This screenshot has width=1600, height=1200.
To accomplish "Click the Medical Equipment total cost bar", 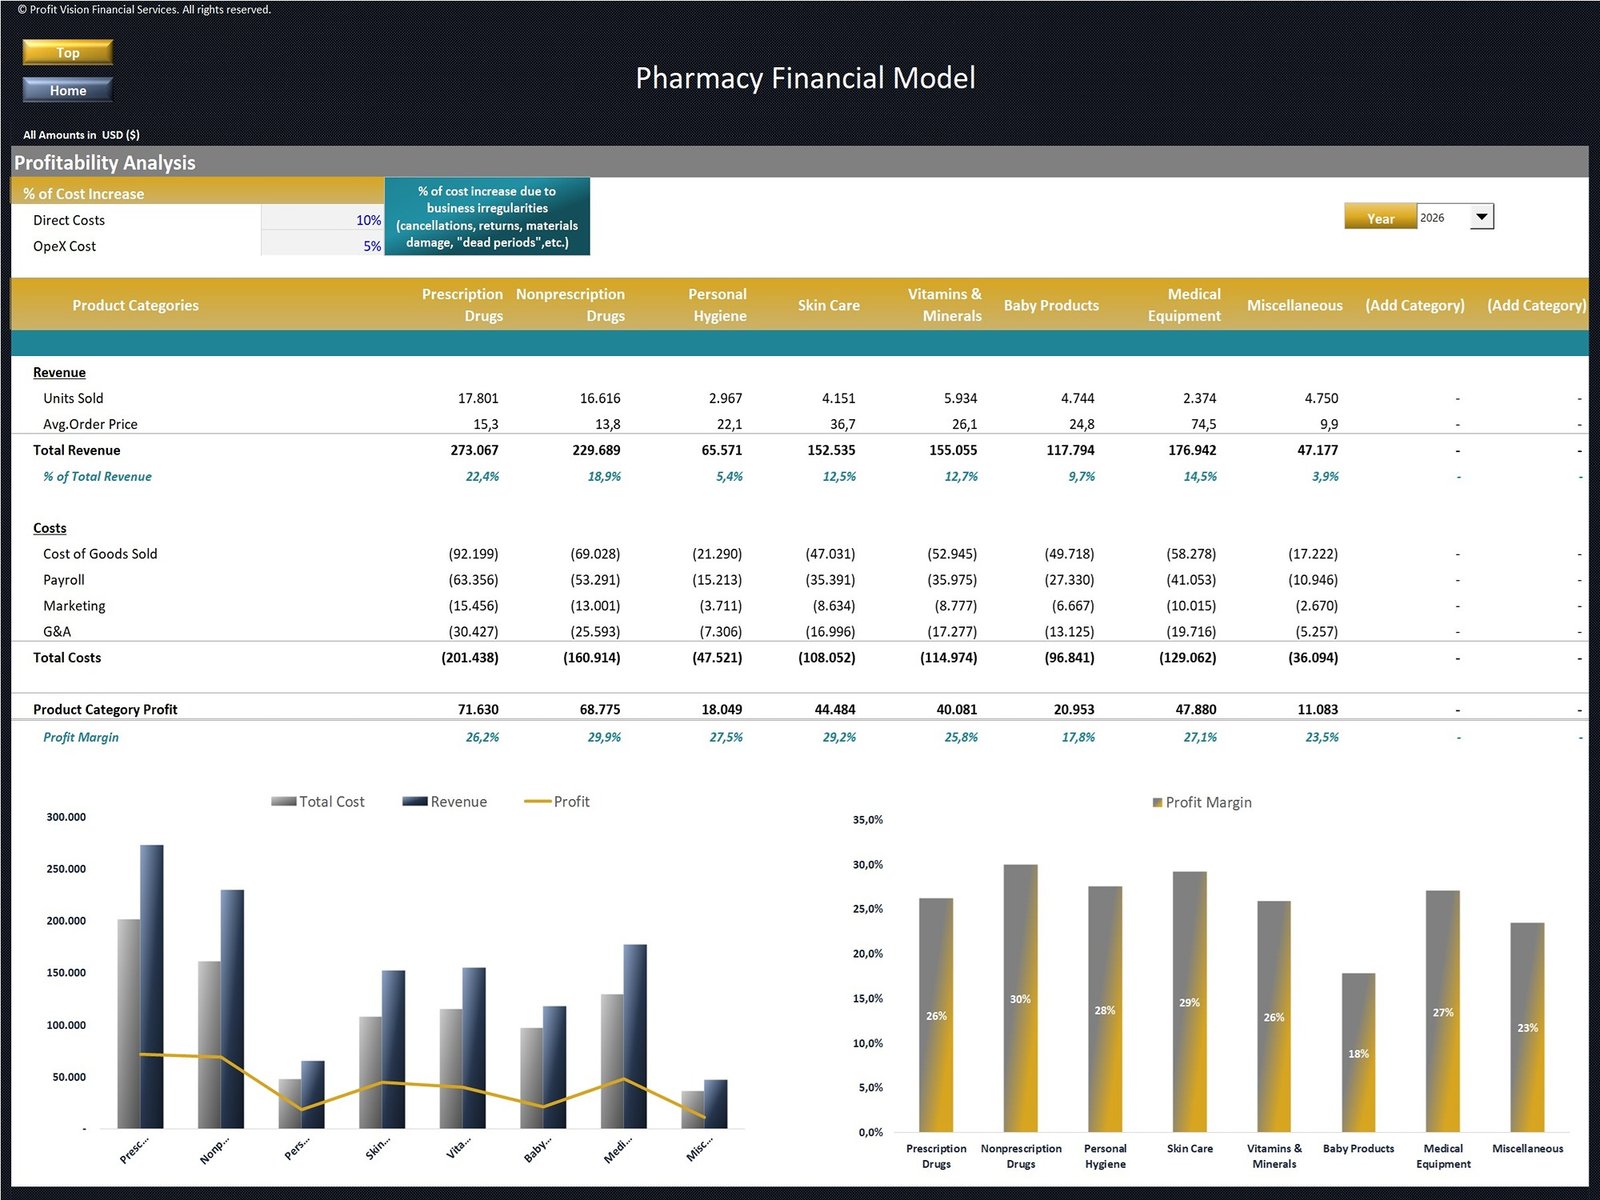I will click(x=612, y=1060).
